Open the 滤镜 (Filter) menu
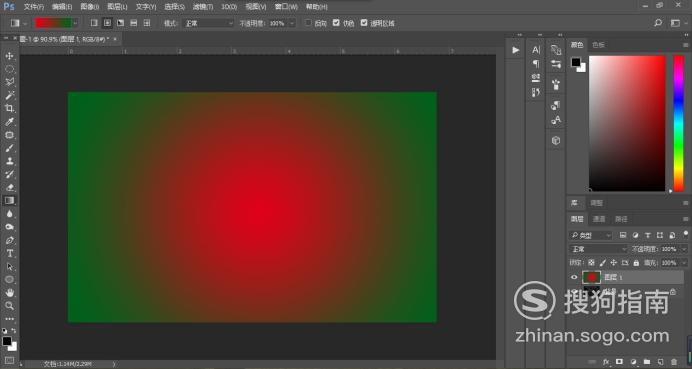Screen dimensions: 692x369 point(203,7)
